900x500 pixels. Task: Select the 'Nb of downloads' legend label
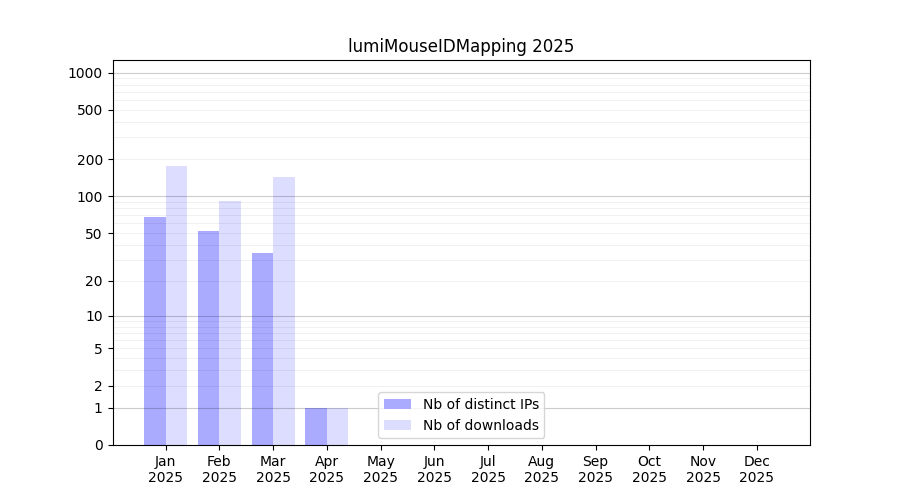[481, 425]
